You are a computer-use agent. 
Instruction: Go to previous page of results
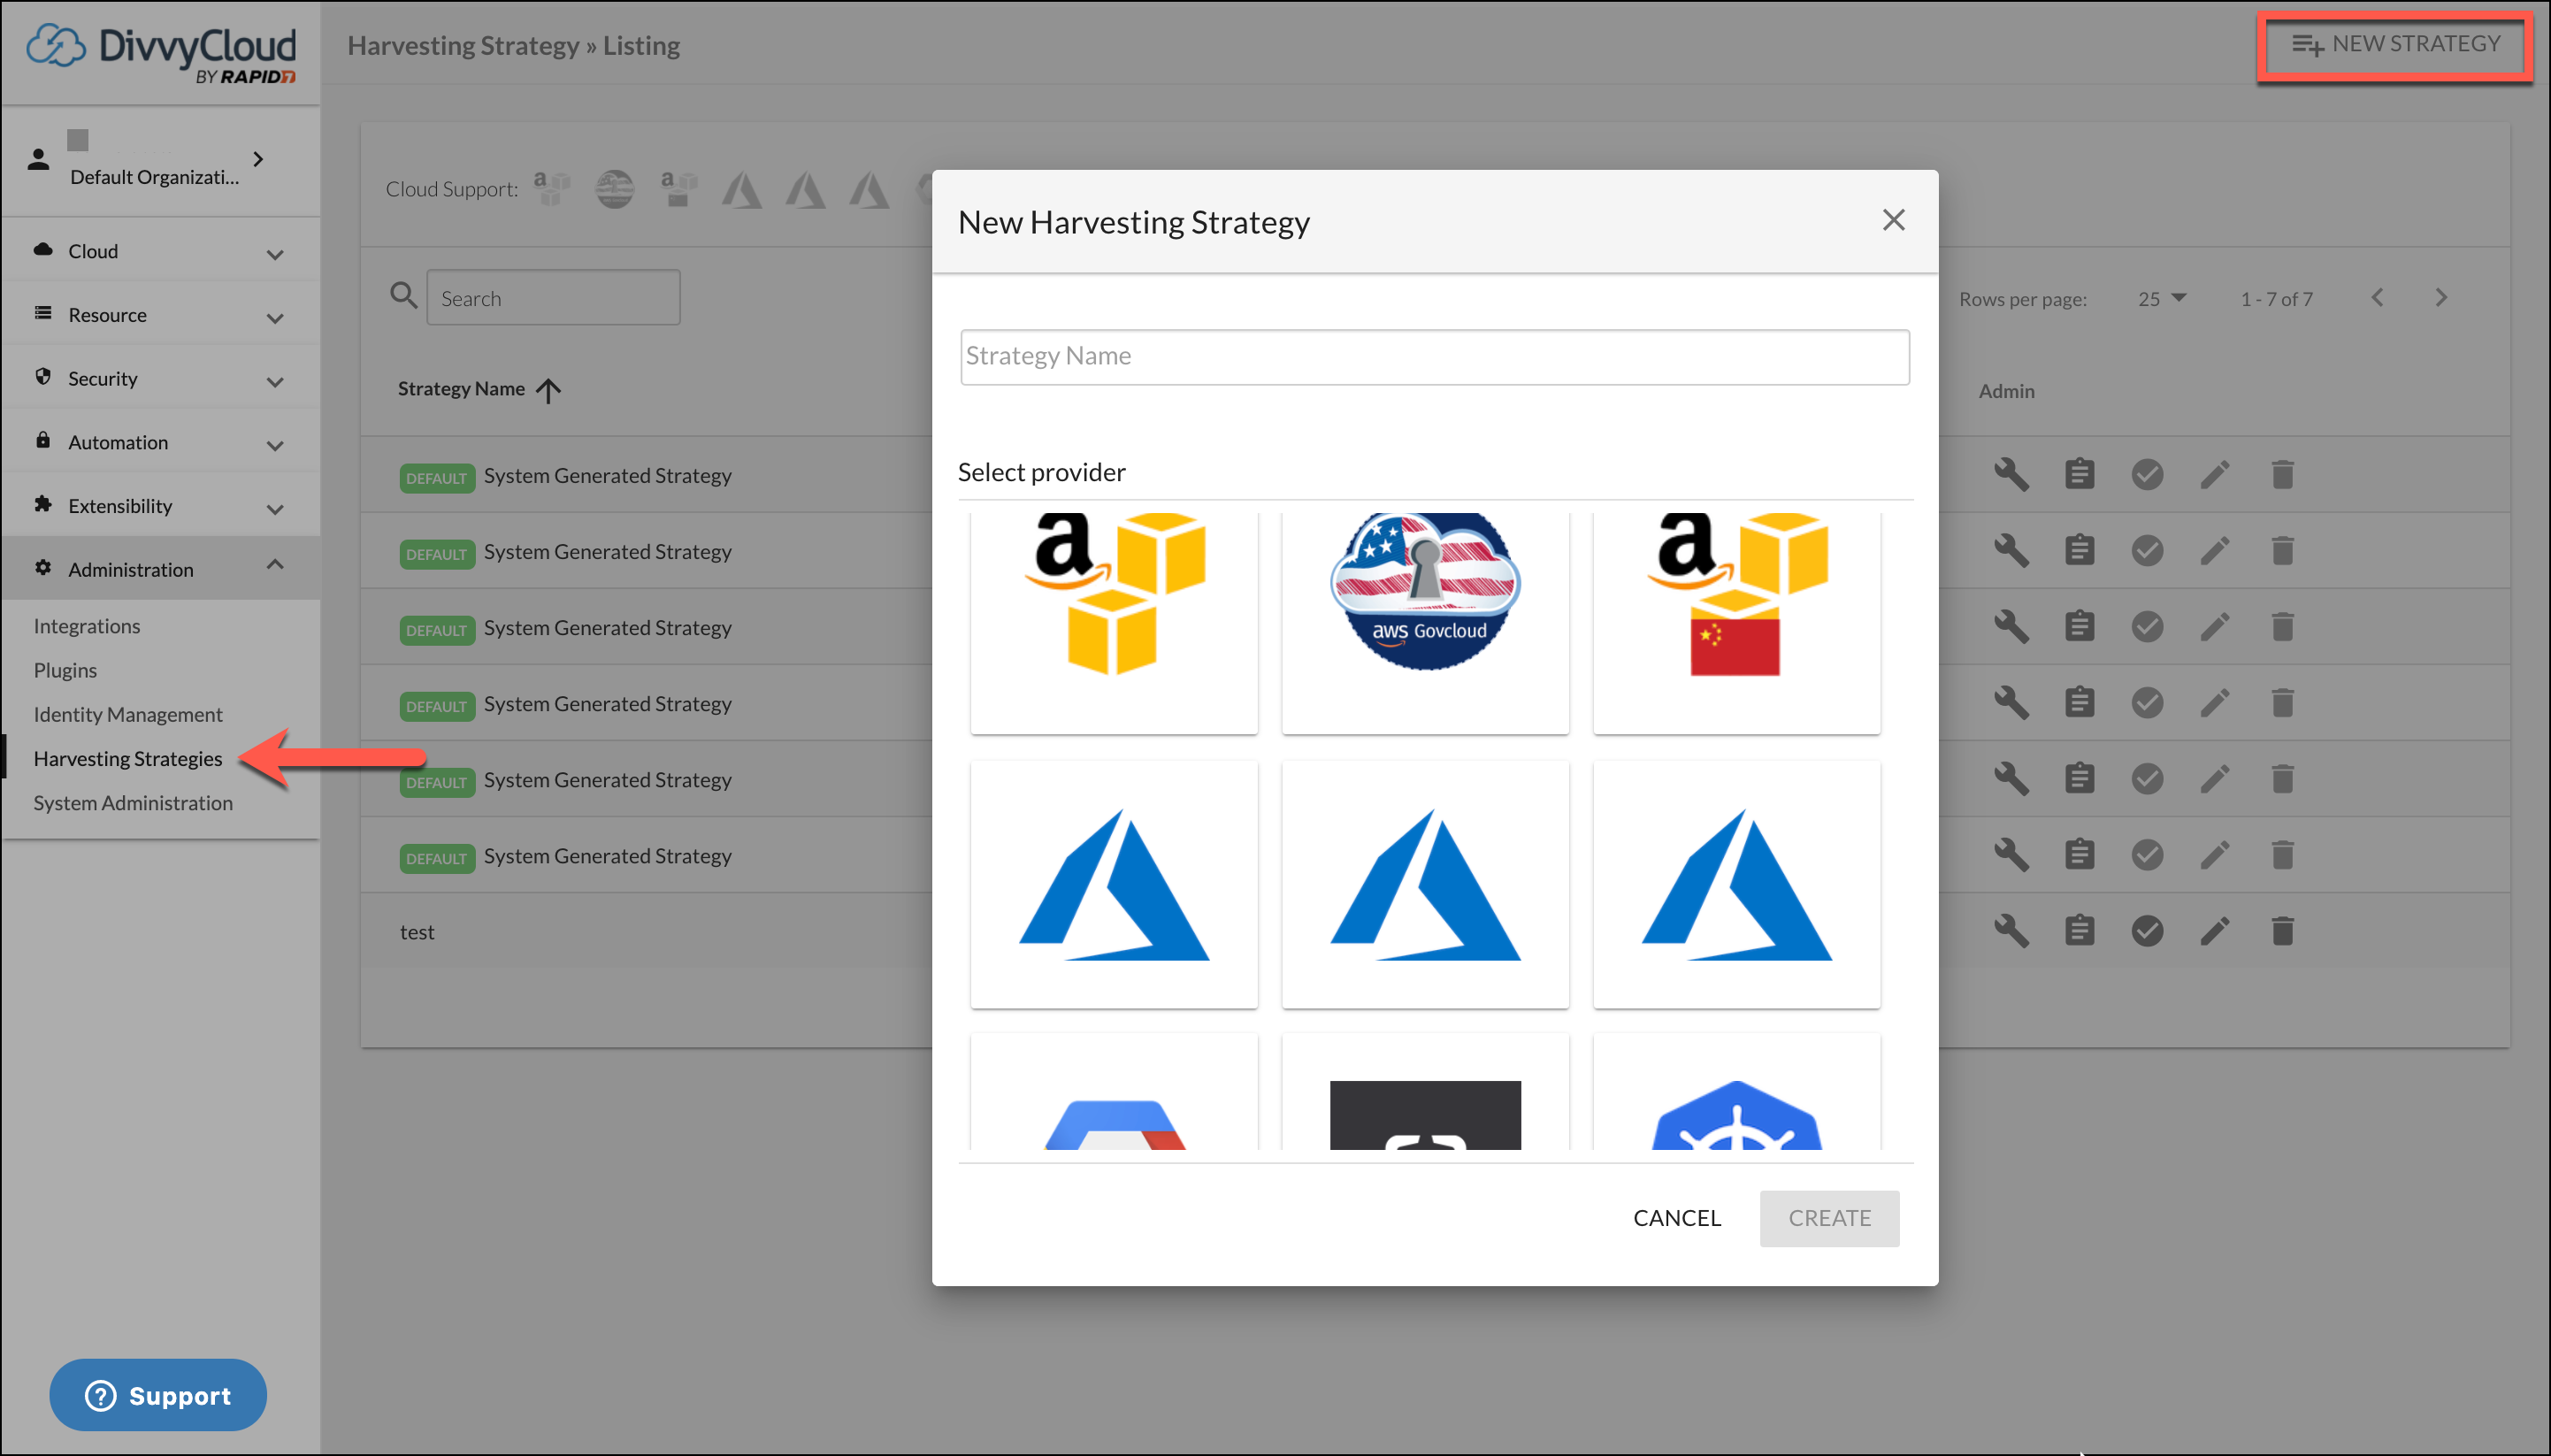[x=2377, y=298]
